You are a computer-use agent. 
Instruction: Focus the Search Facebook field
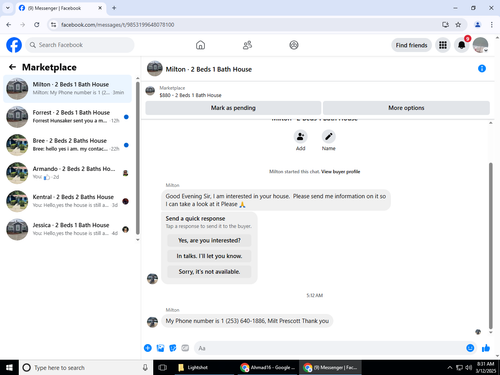80,45
